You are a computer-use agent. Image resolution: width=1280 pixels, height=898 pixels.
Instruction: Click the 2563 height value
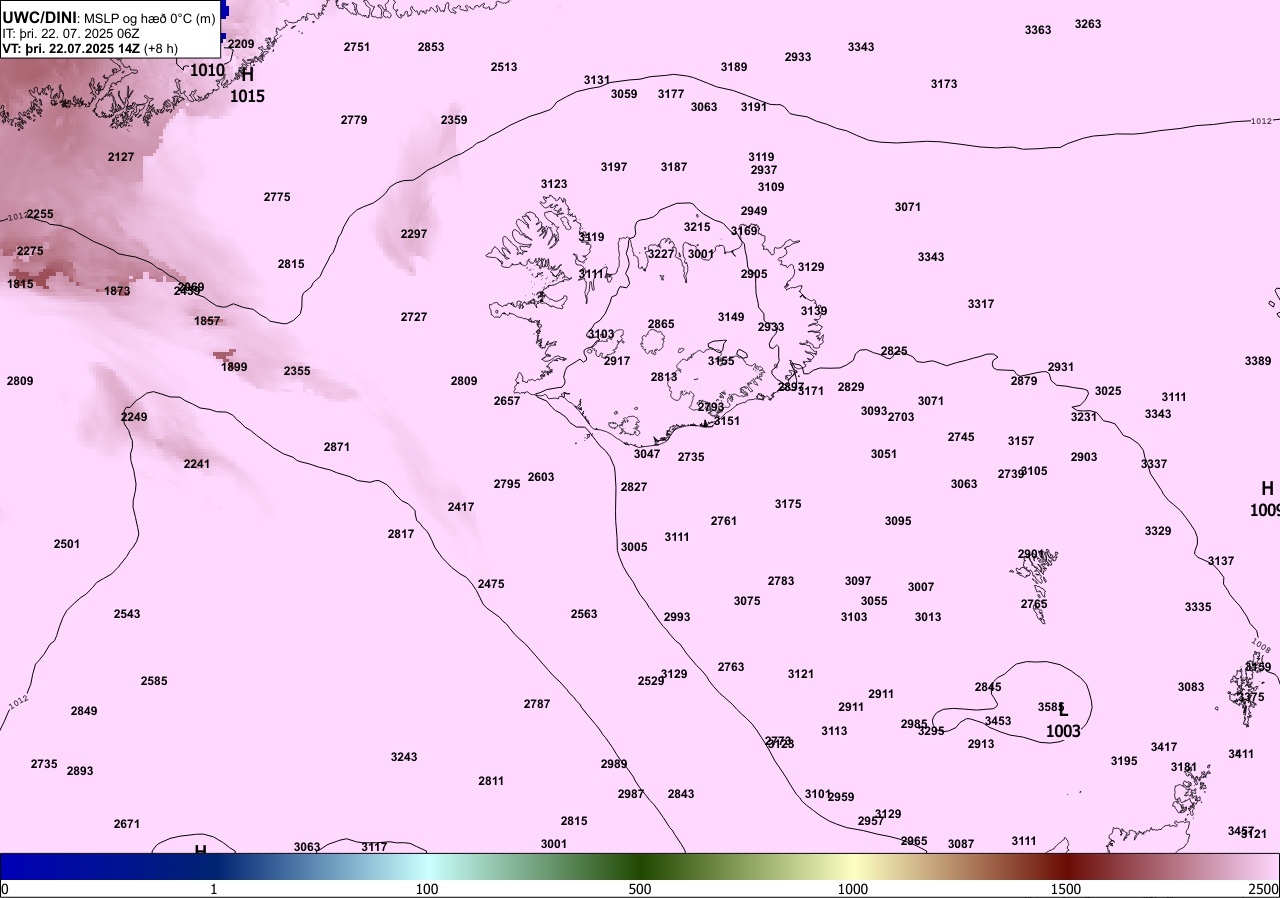point(584,614)
